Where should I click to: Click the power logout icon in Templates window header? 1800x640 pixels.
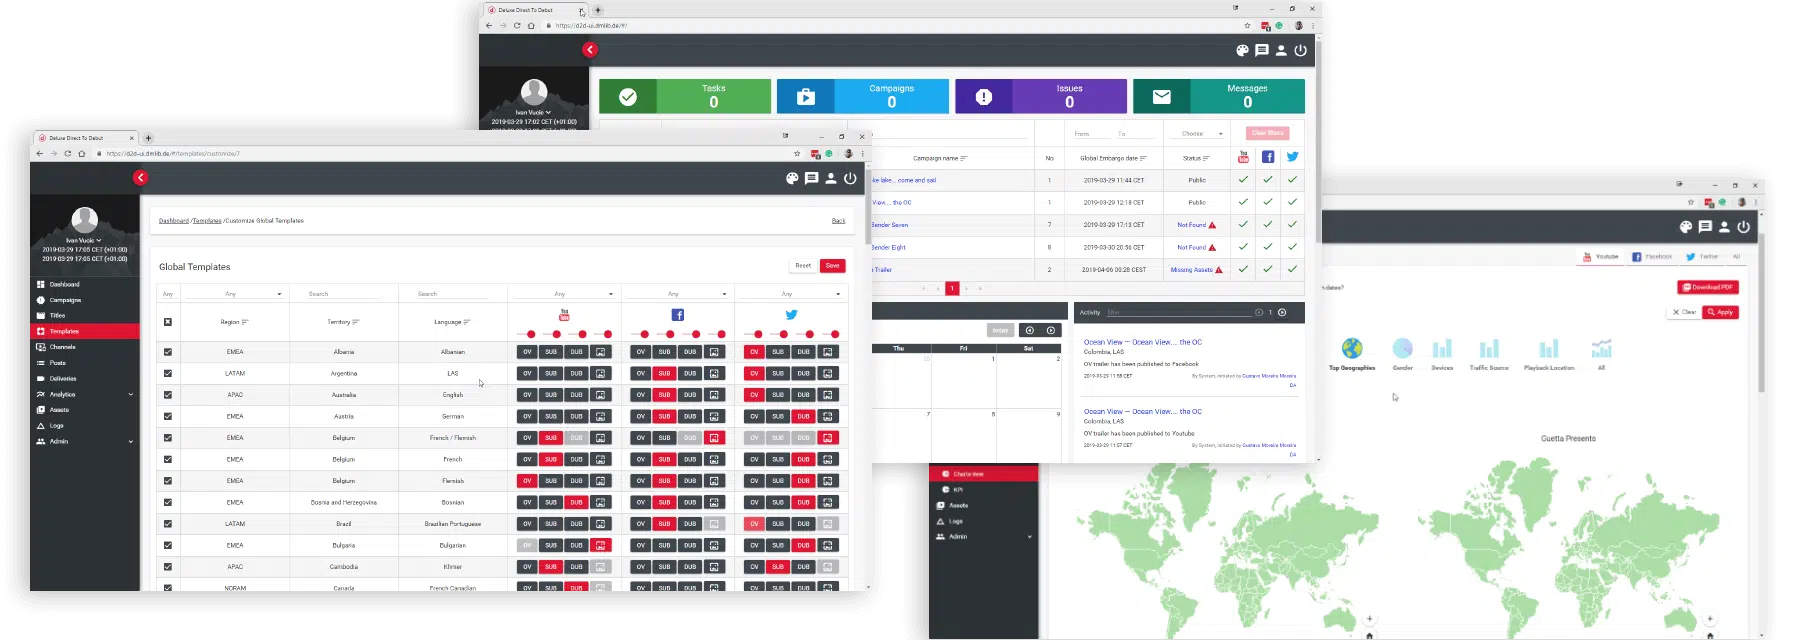(850, 178)
